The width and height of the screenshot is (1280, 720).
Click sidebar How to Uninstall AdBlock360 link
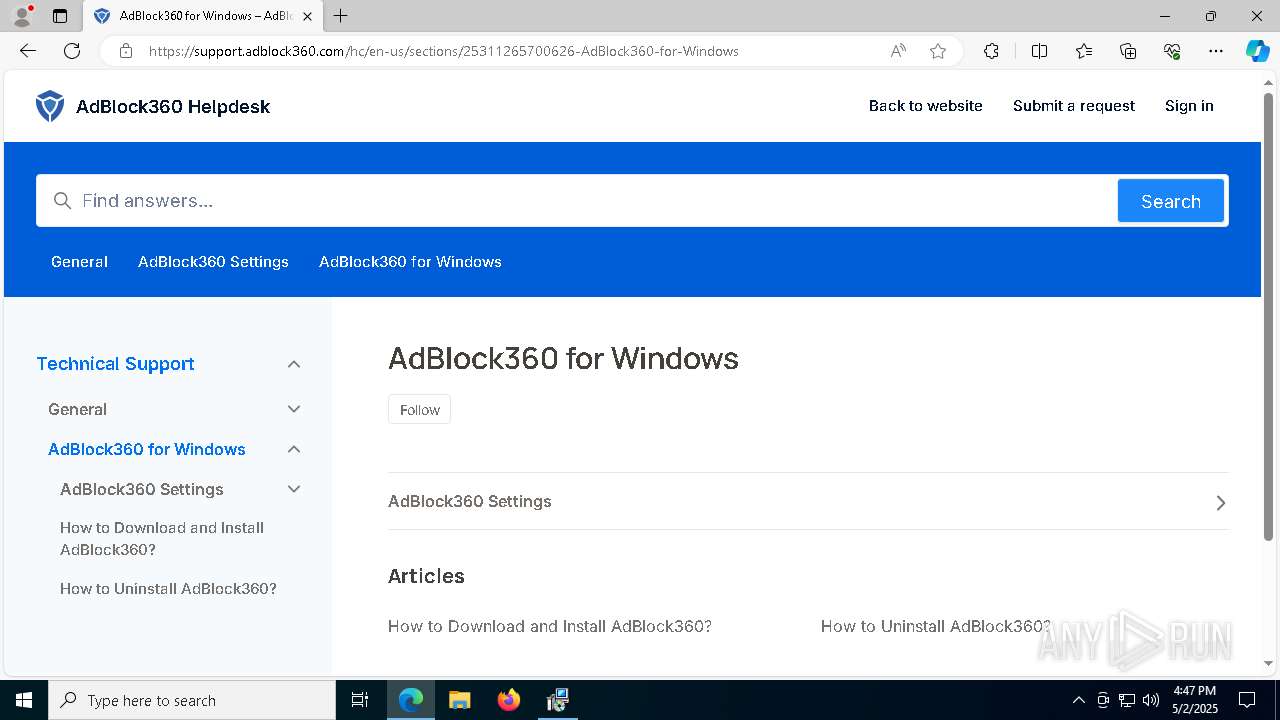point(168,588)
